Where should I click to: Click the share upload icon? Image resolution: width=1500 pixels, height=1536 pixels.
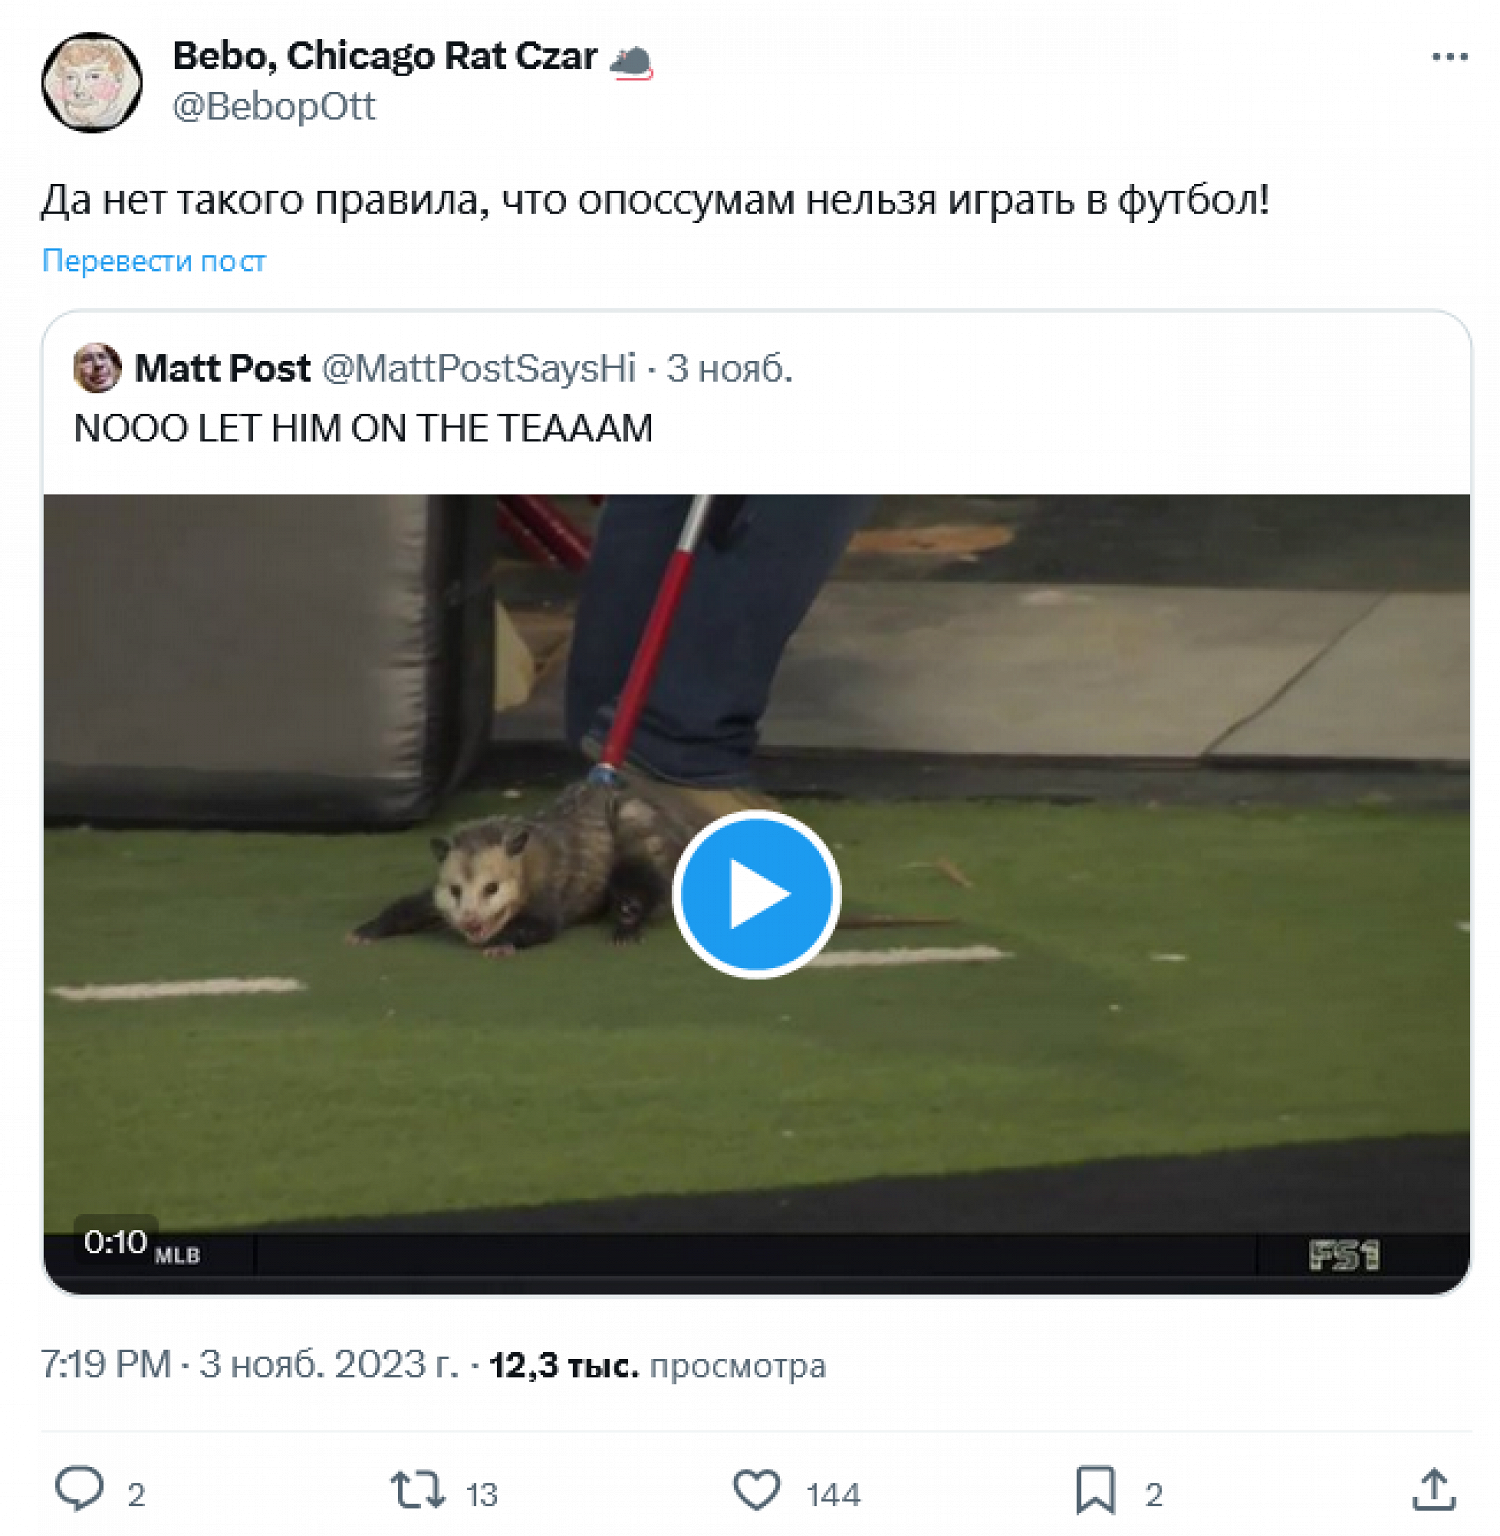pyautogui.click(x=1433, y=1490)
